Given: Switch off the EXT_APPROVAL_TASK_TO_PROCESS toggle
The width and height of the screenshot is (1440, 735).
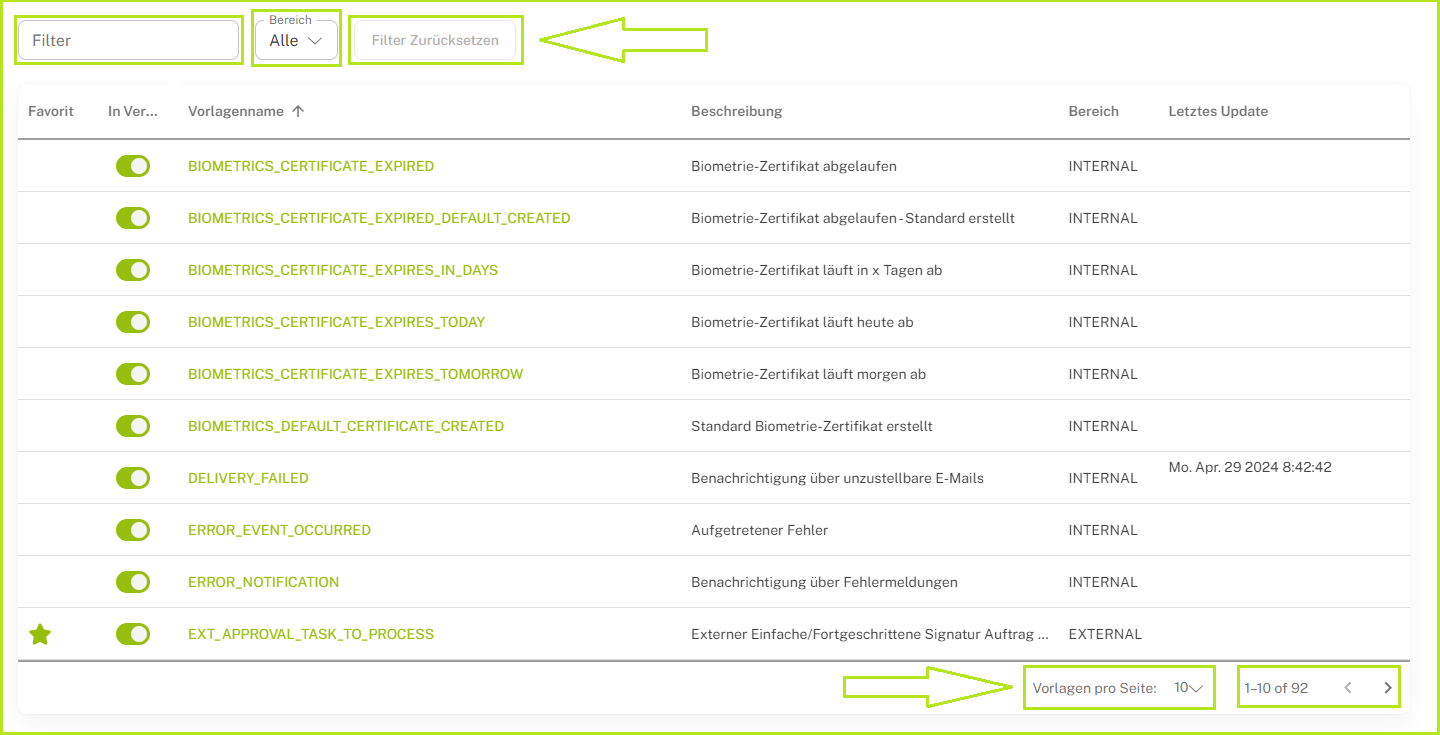Looking at the screenshot, I should click(133, 634).
